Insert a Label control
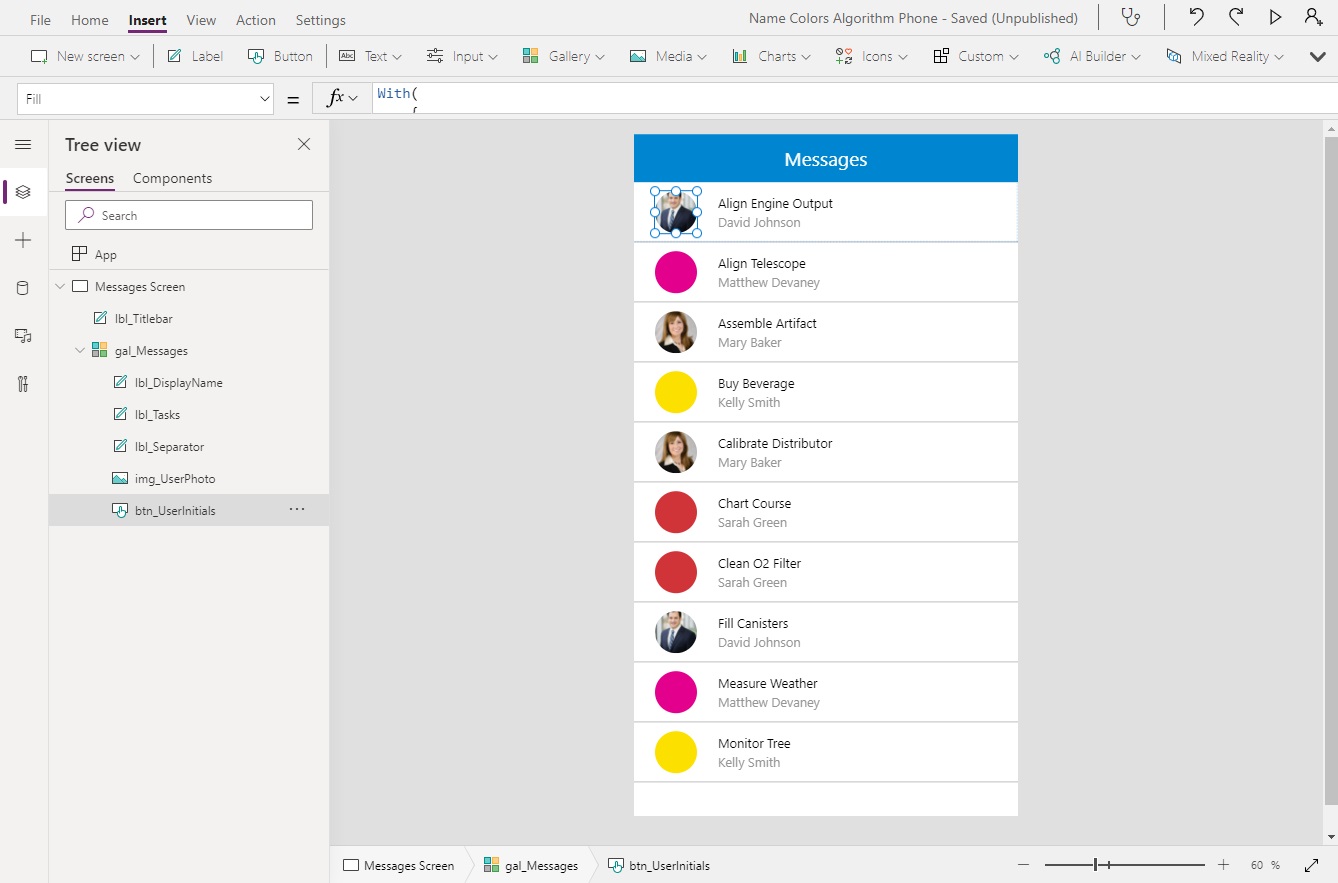The image size is (1338, 883). (x=194, y=56)
